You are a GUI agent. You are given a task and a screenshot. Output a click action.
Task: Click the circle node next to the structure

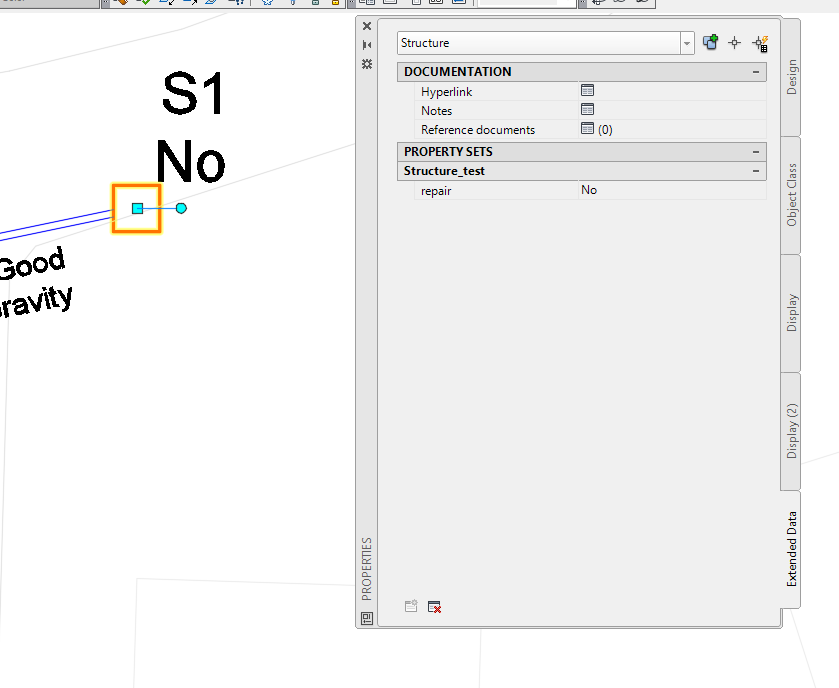click(181, 208)
